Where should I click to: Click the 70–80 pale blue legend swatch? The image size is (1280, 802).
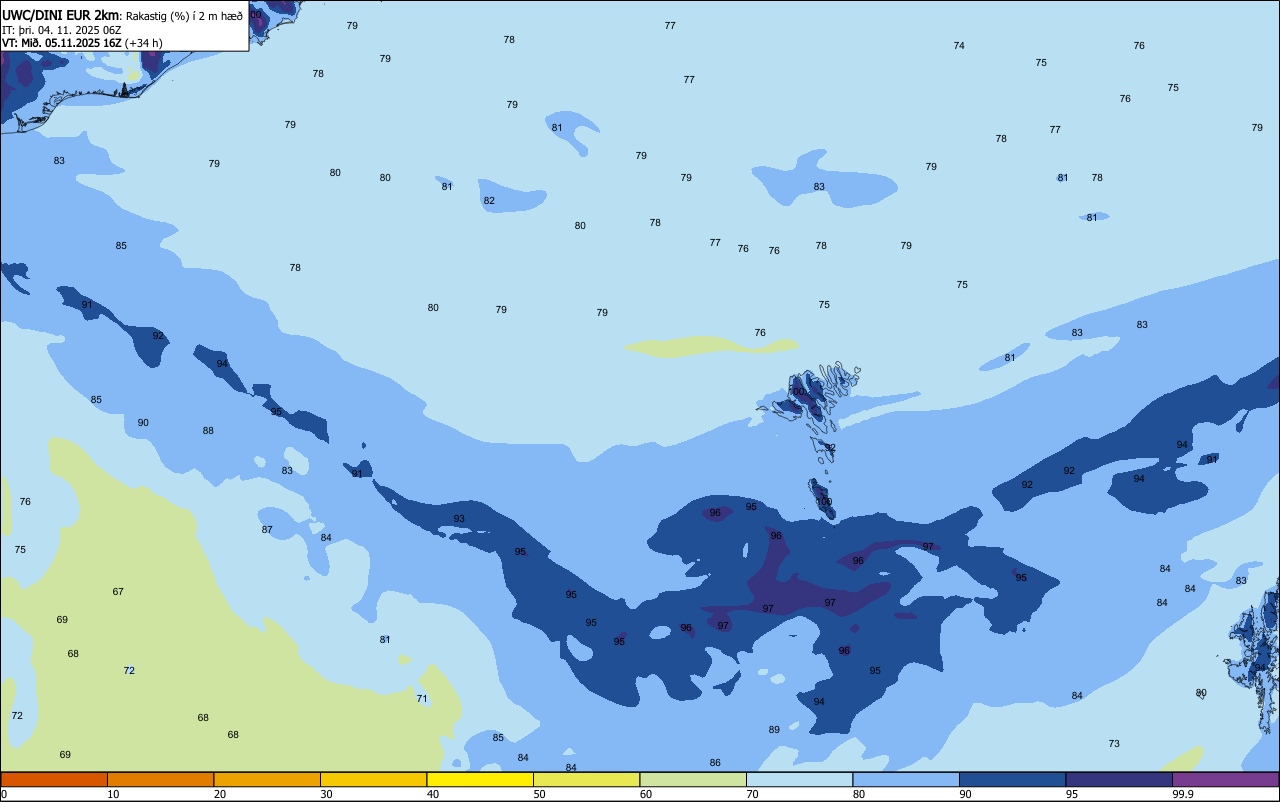[799, 779]
